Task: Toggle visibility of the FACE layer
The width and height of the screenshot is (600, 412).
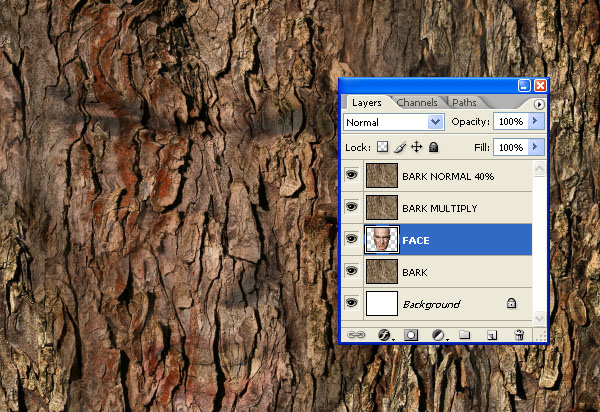Action: (352, 239)
